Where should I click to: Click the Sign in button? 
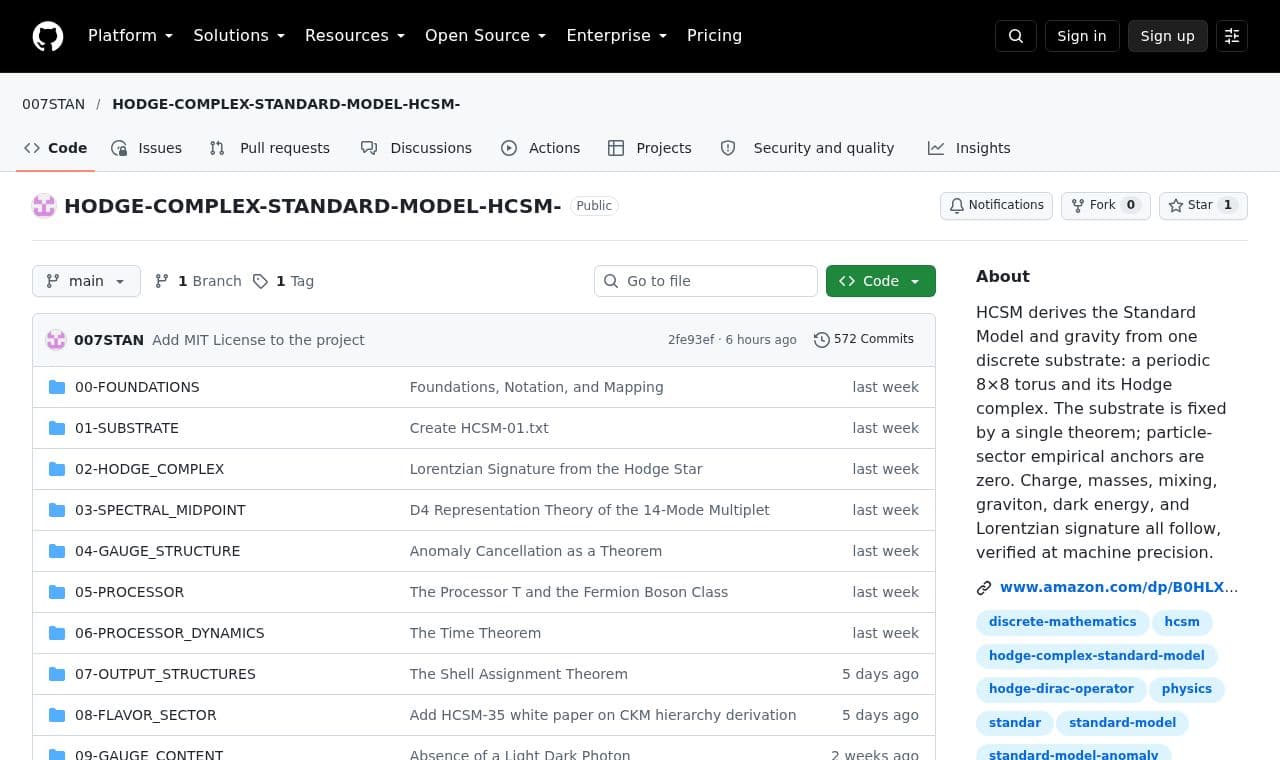pos(1082,36)
